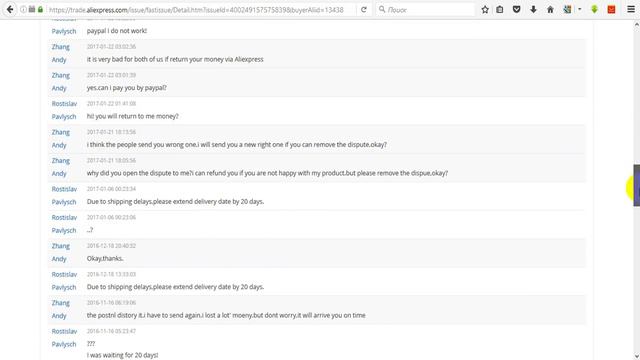Screen dimensions: 640x360
Task: Open the Zhang Andy name link beside the paypal message
Action: click(60, 82)
